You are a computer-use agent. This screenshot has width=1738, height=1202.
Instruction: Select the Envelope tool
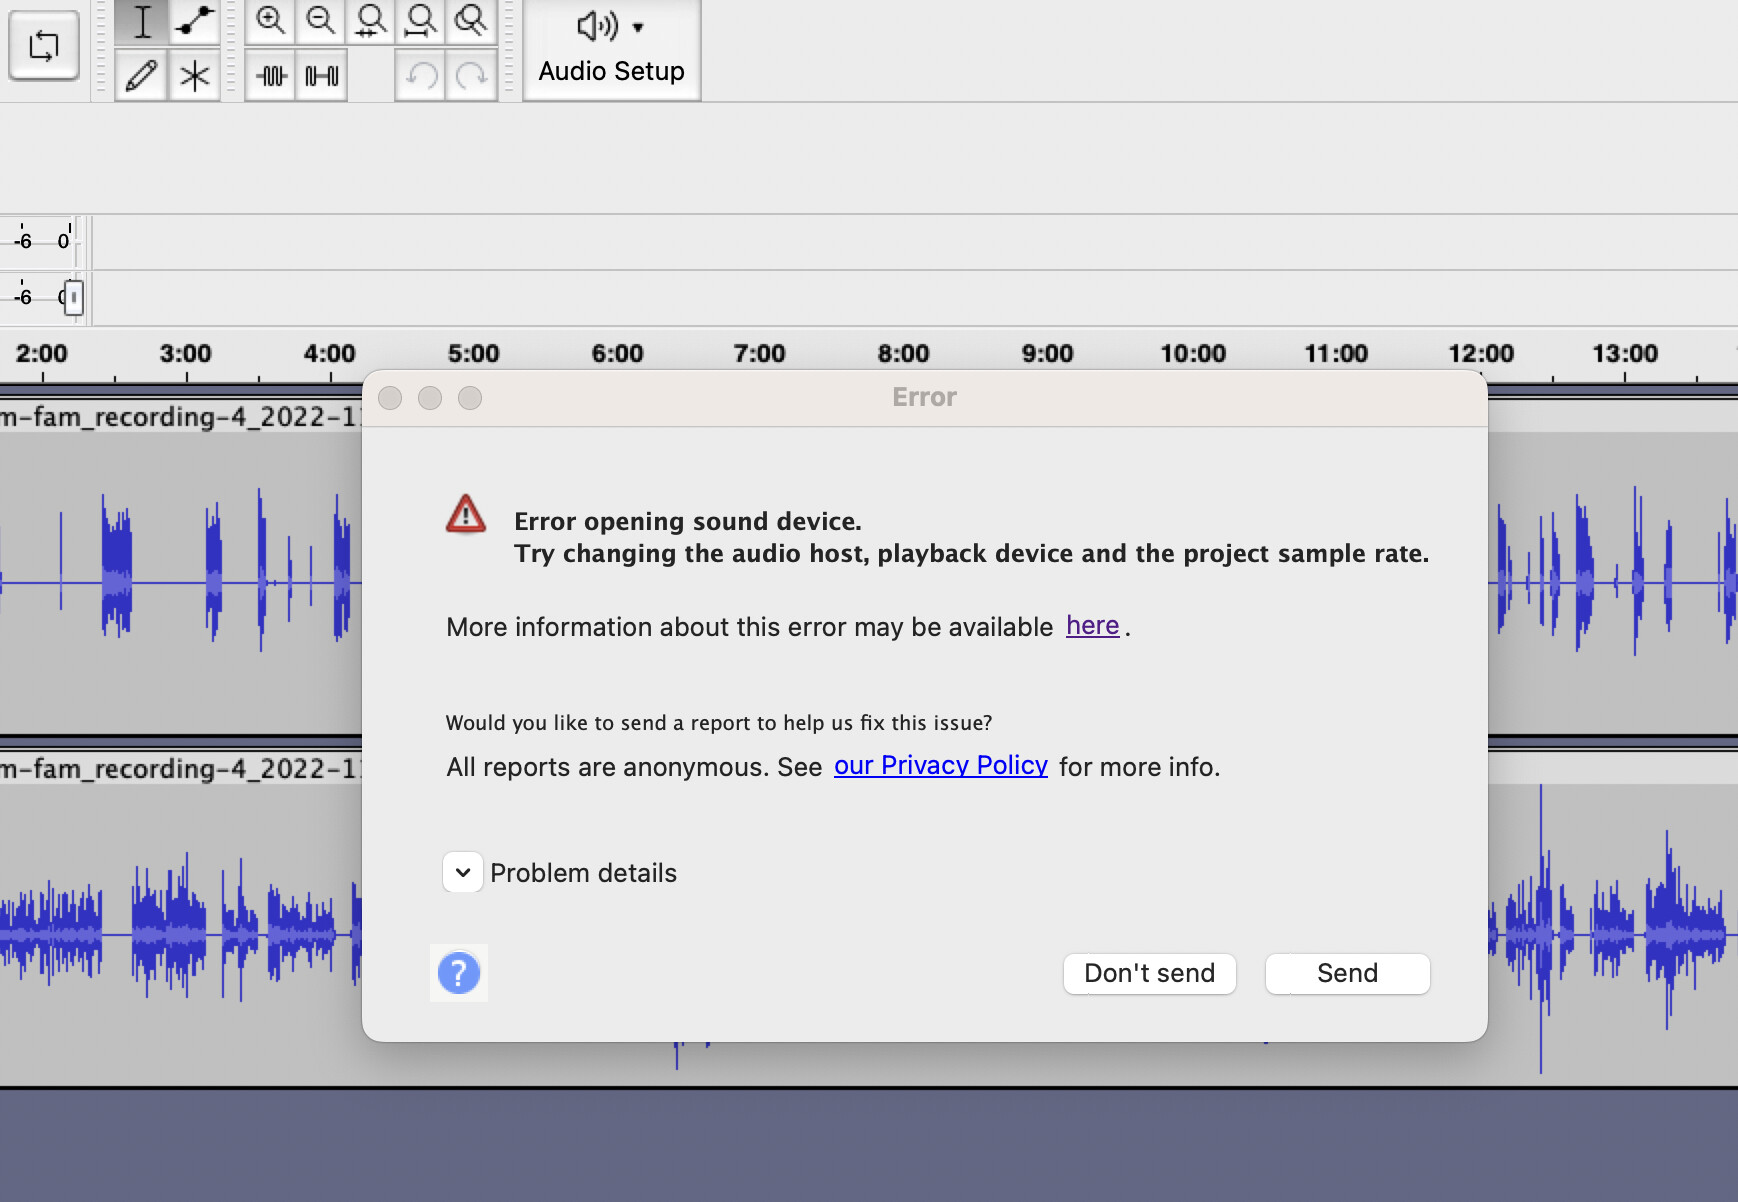coord(196,19)
